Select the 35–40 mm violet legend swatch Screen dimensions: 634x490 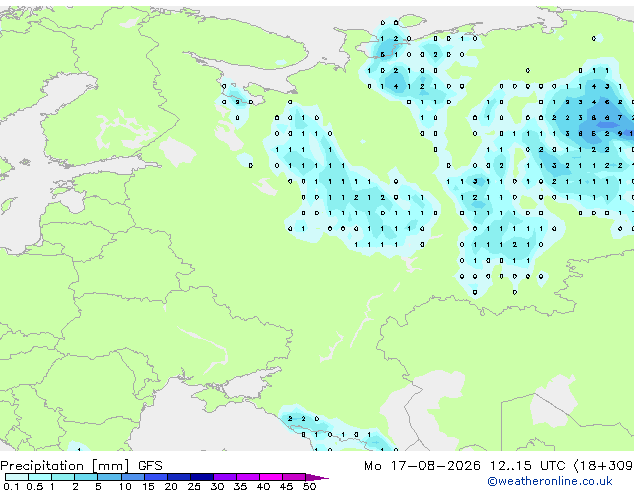click(x=247, y=477)
